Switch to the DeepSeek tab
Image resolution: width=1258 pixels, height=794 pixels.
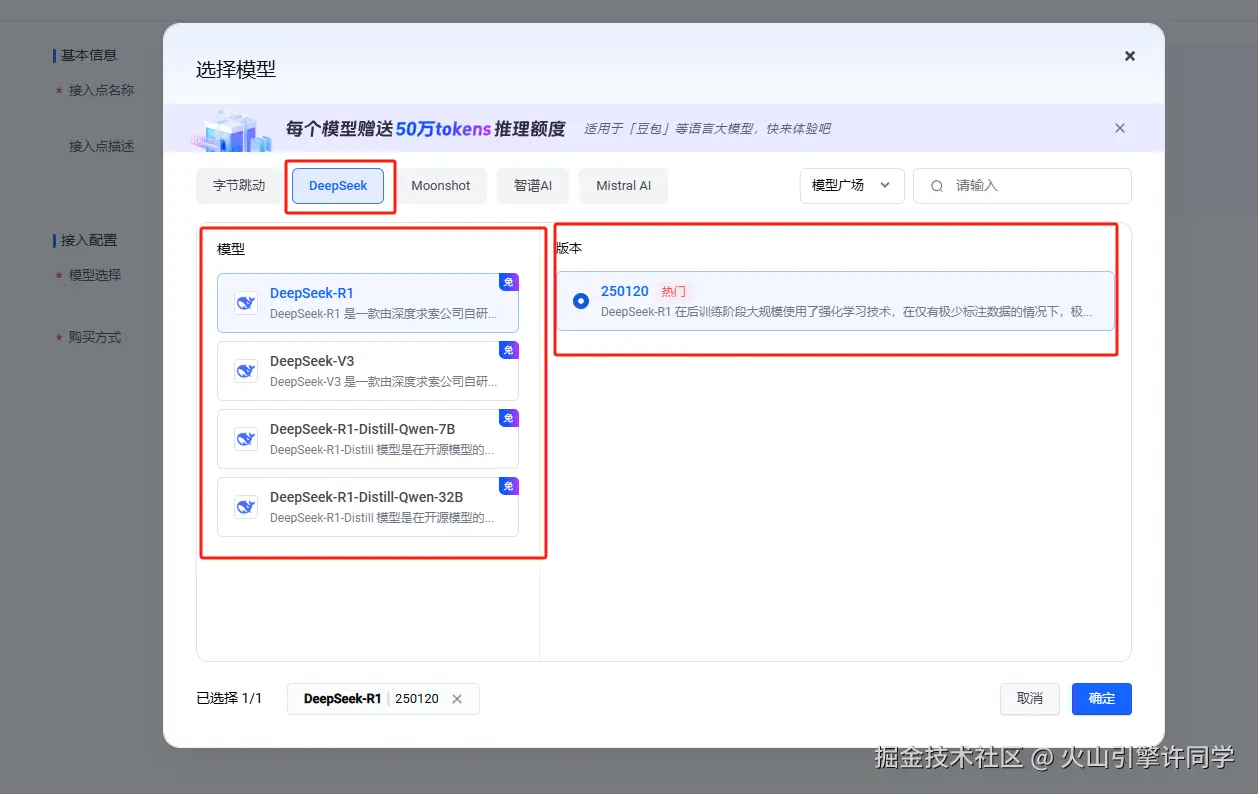(x=338, y=186)
